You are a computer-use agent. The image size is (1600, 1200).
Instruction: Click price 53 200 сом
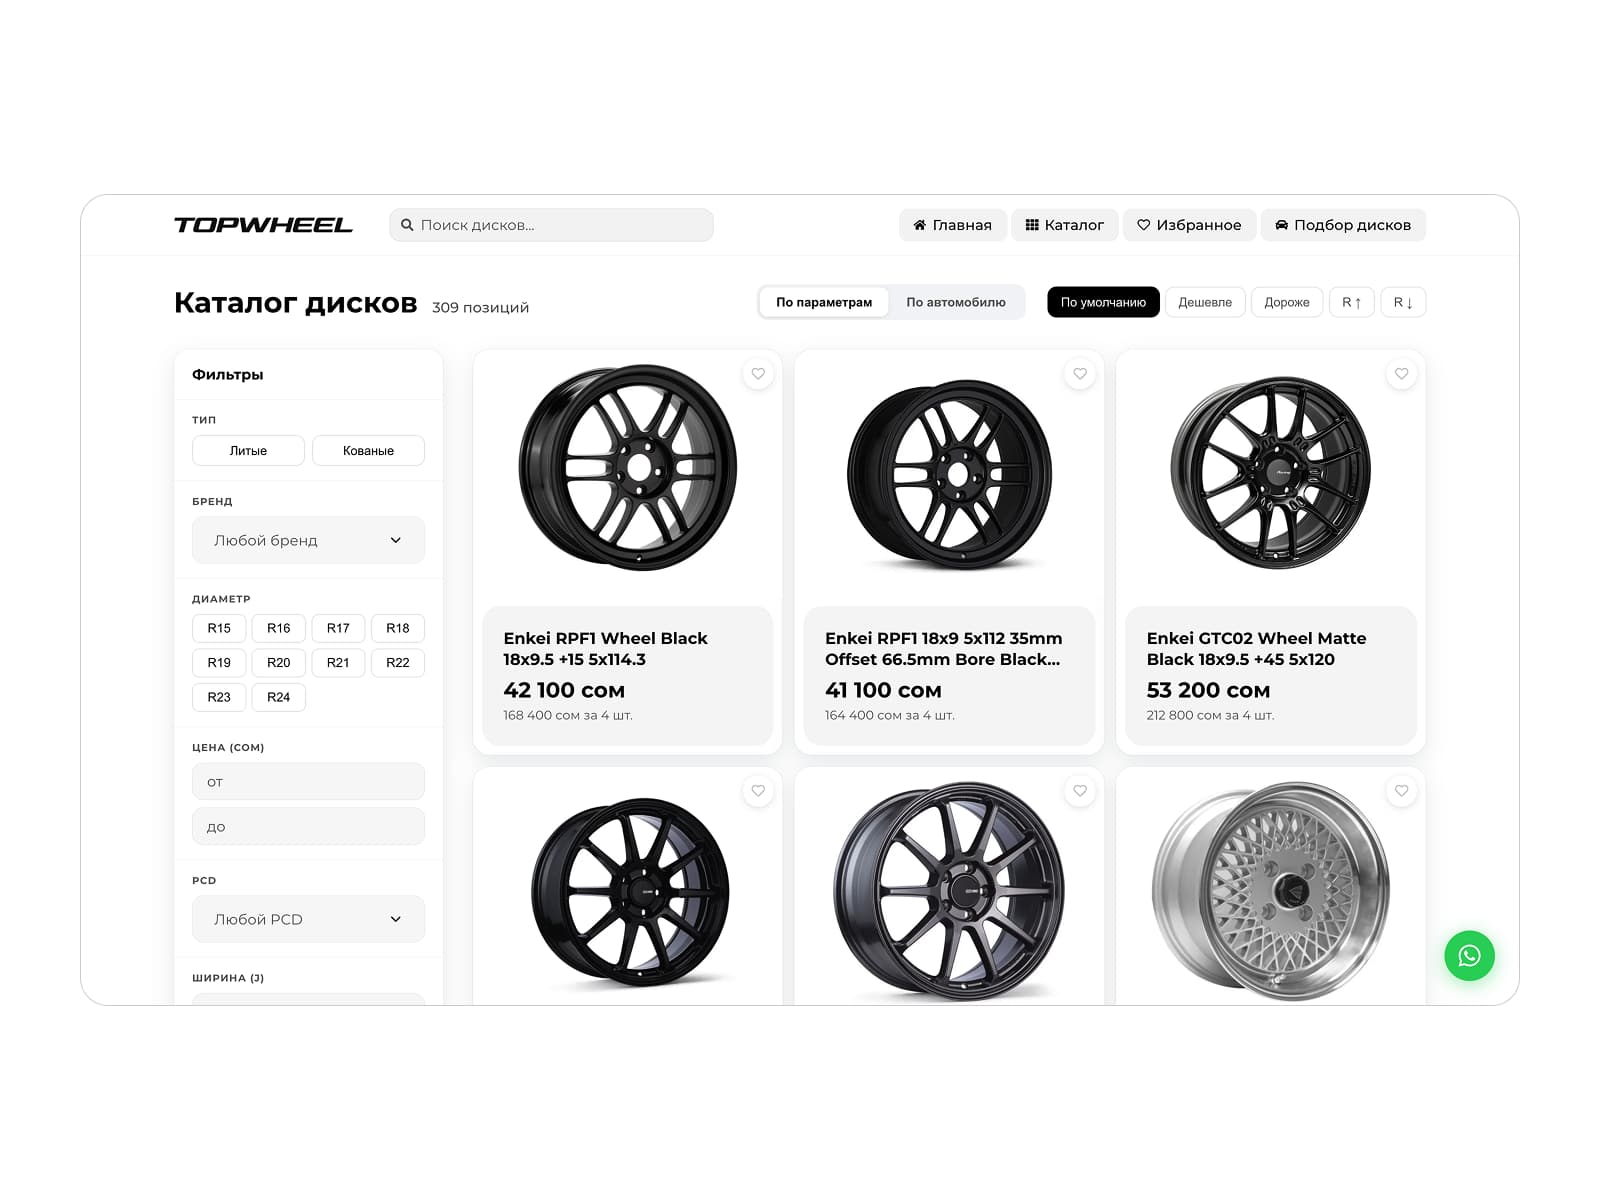click(1208, 690)
